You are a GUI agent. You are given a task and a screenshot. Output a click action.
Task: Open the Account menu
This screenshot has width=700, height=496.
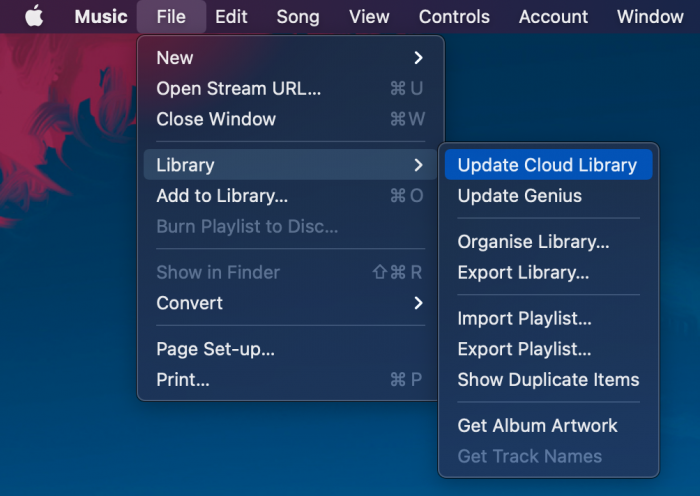click(x=553, y=17)
